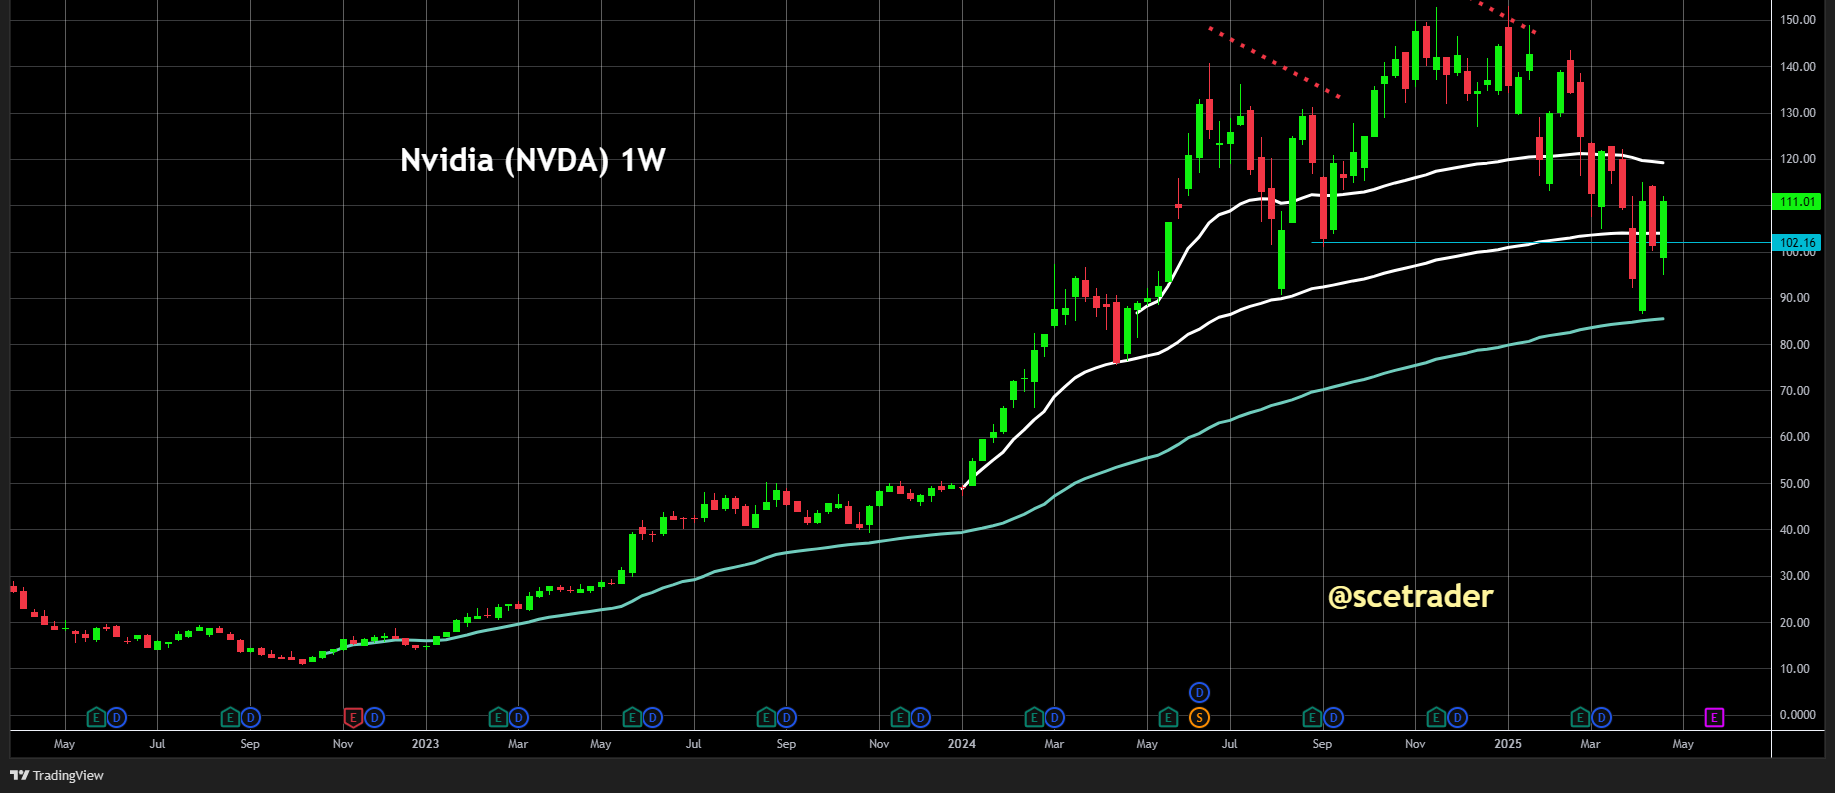Click the 2024 label on time axis
This screenshot has width=1835, height=793.
point(962,744)
